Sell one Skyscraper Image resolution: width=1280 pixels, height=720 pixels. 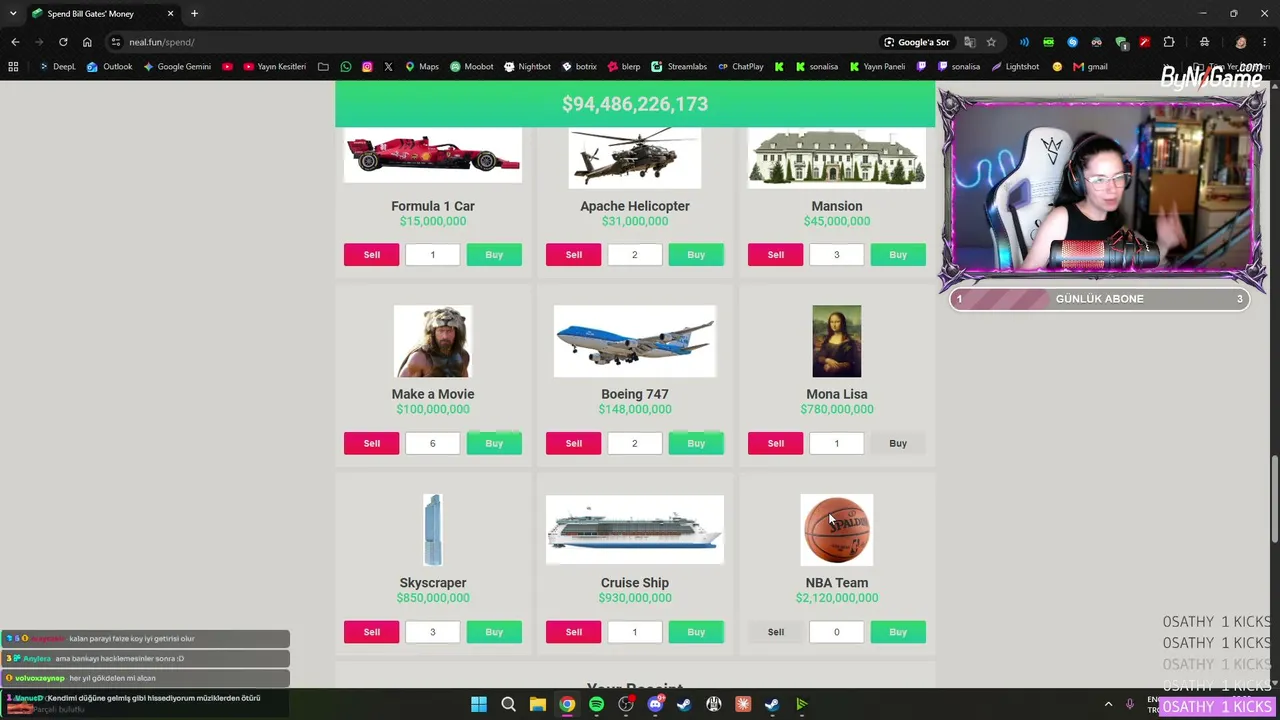371,632
